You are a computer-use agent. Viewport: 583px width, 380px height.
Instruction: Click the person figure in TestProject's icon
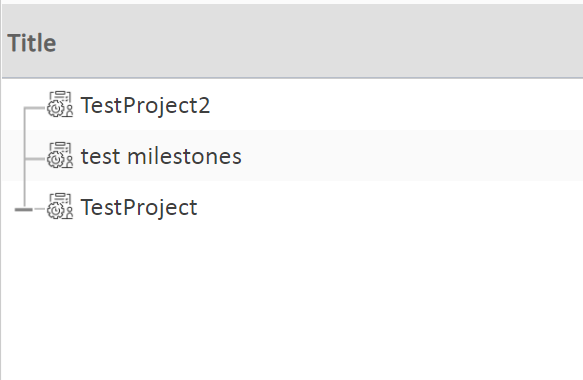[x=69, y=213]
